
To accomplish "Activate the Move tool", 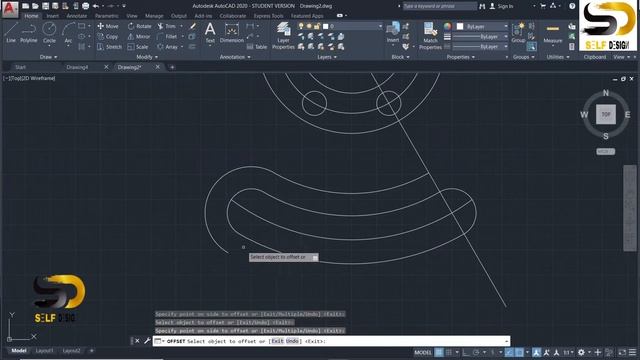I will pyautogui.click(x=108, y=26).
